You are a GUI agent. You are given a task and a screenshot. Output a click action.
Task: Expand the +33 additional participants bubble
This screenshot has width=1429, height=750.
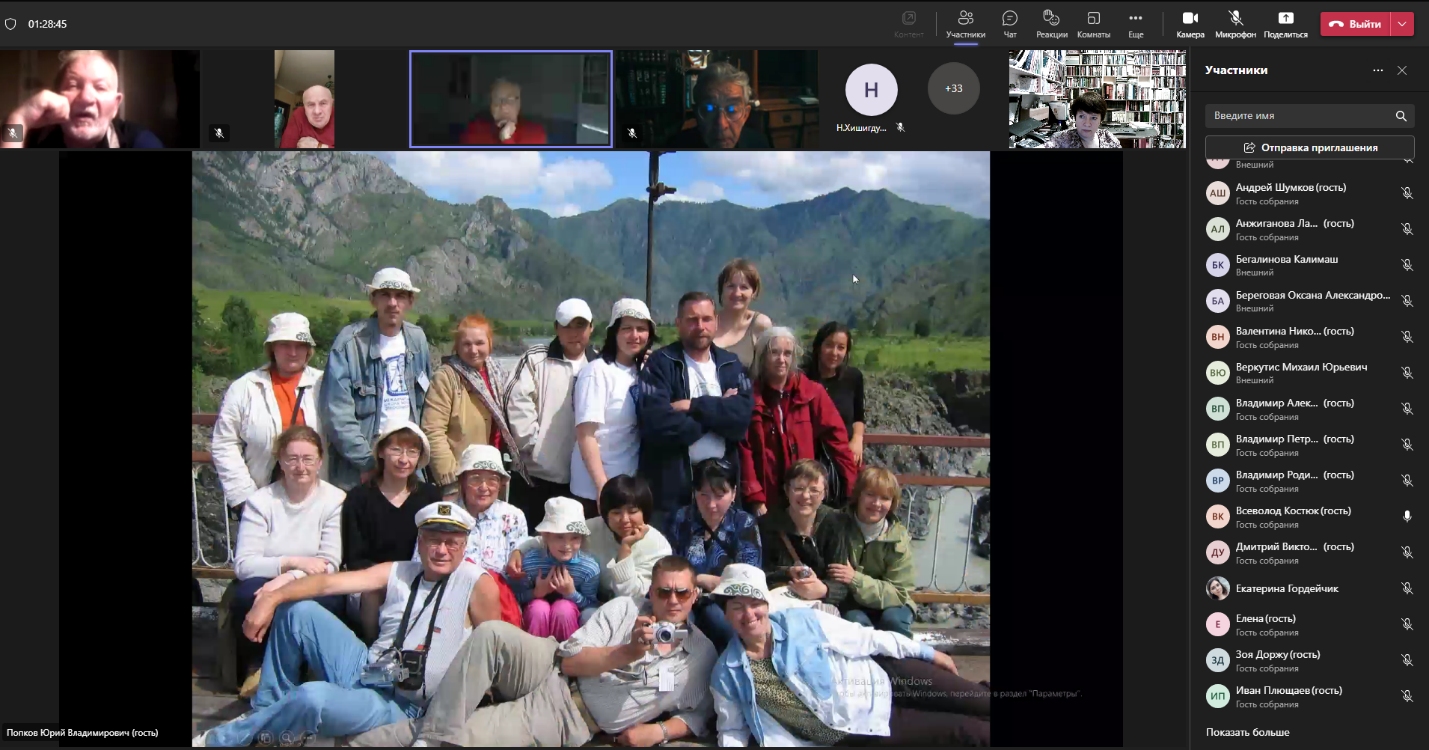953,88
